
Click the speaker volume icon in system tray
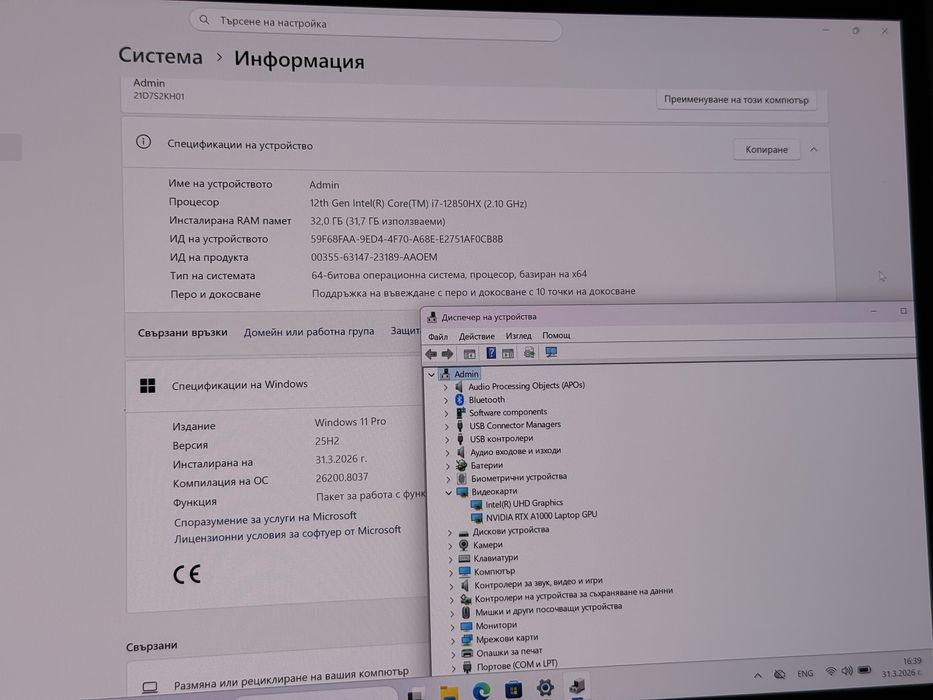[847, 671]
